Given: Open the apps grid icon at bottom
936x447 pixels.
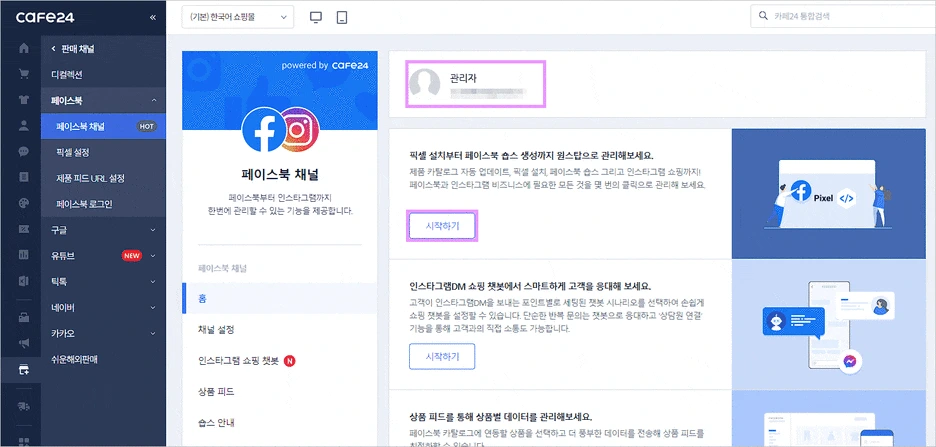Looking at the screenshot, I should tap(24, 441).
